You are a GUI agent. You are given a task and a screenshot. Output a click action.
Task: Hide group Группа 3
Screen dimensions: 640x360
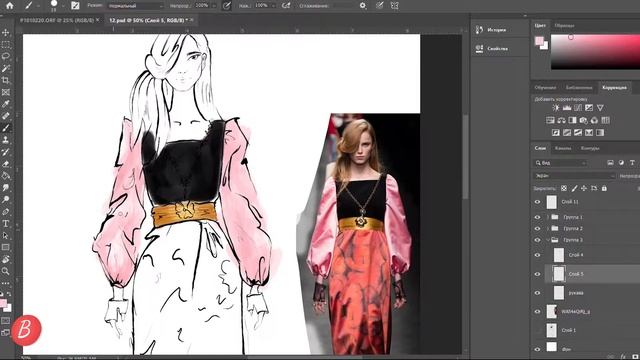(x=537, y=240)
